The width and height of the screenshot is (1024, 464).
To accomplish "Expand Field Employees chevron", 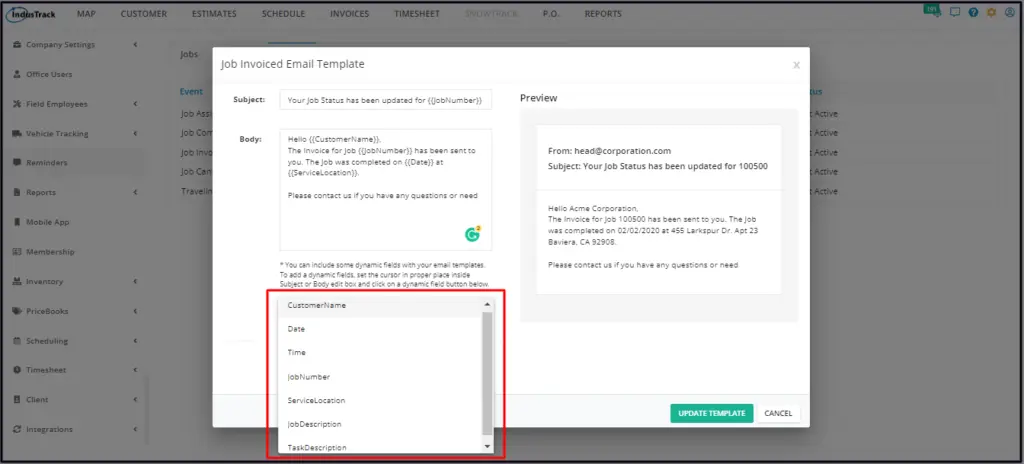I will [x=135, y=104].
